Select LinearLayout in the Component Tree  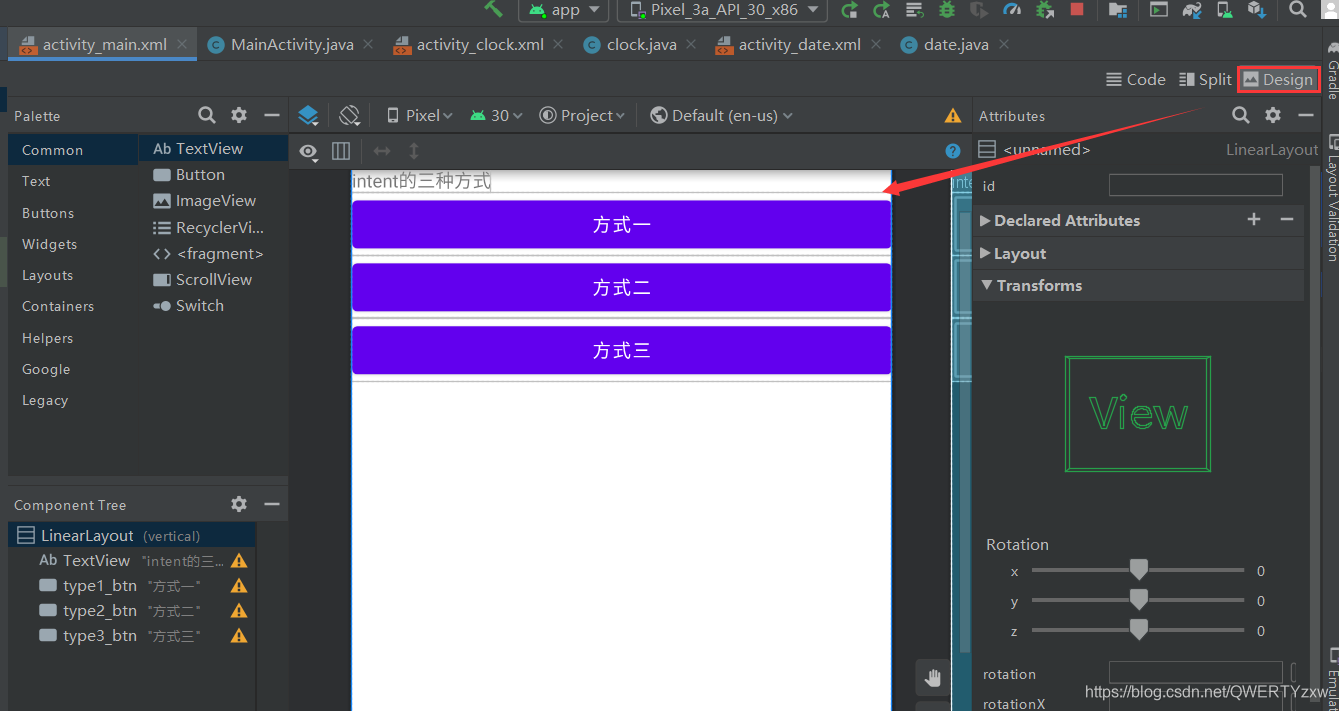132,536
